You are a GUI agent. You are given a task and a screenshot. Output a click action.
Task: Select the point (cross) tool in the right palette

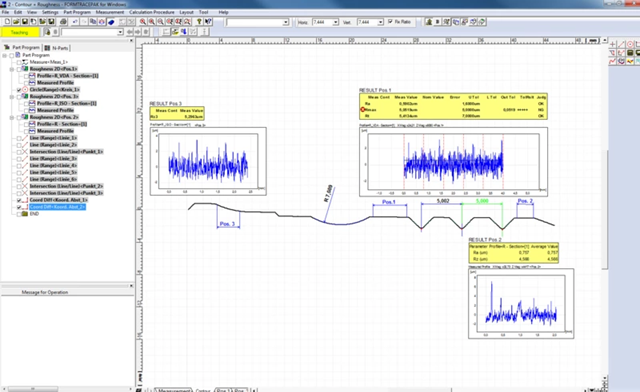click(x=613, y=44)
